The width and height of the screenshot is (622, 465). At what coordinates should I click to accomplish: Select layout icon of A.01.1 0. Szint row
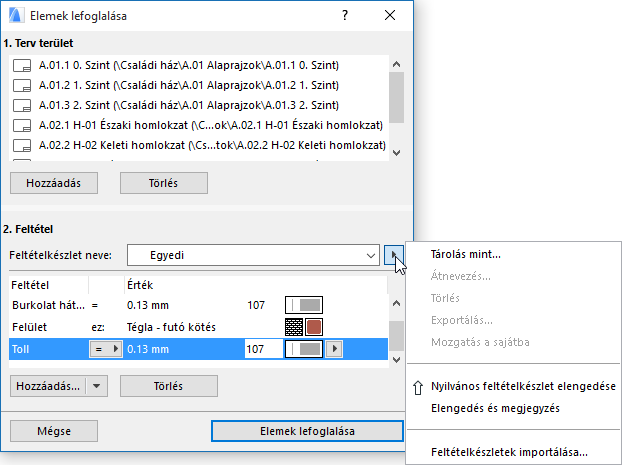click(22, 65)
